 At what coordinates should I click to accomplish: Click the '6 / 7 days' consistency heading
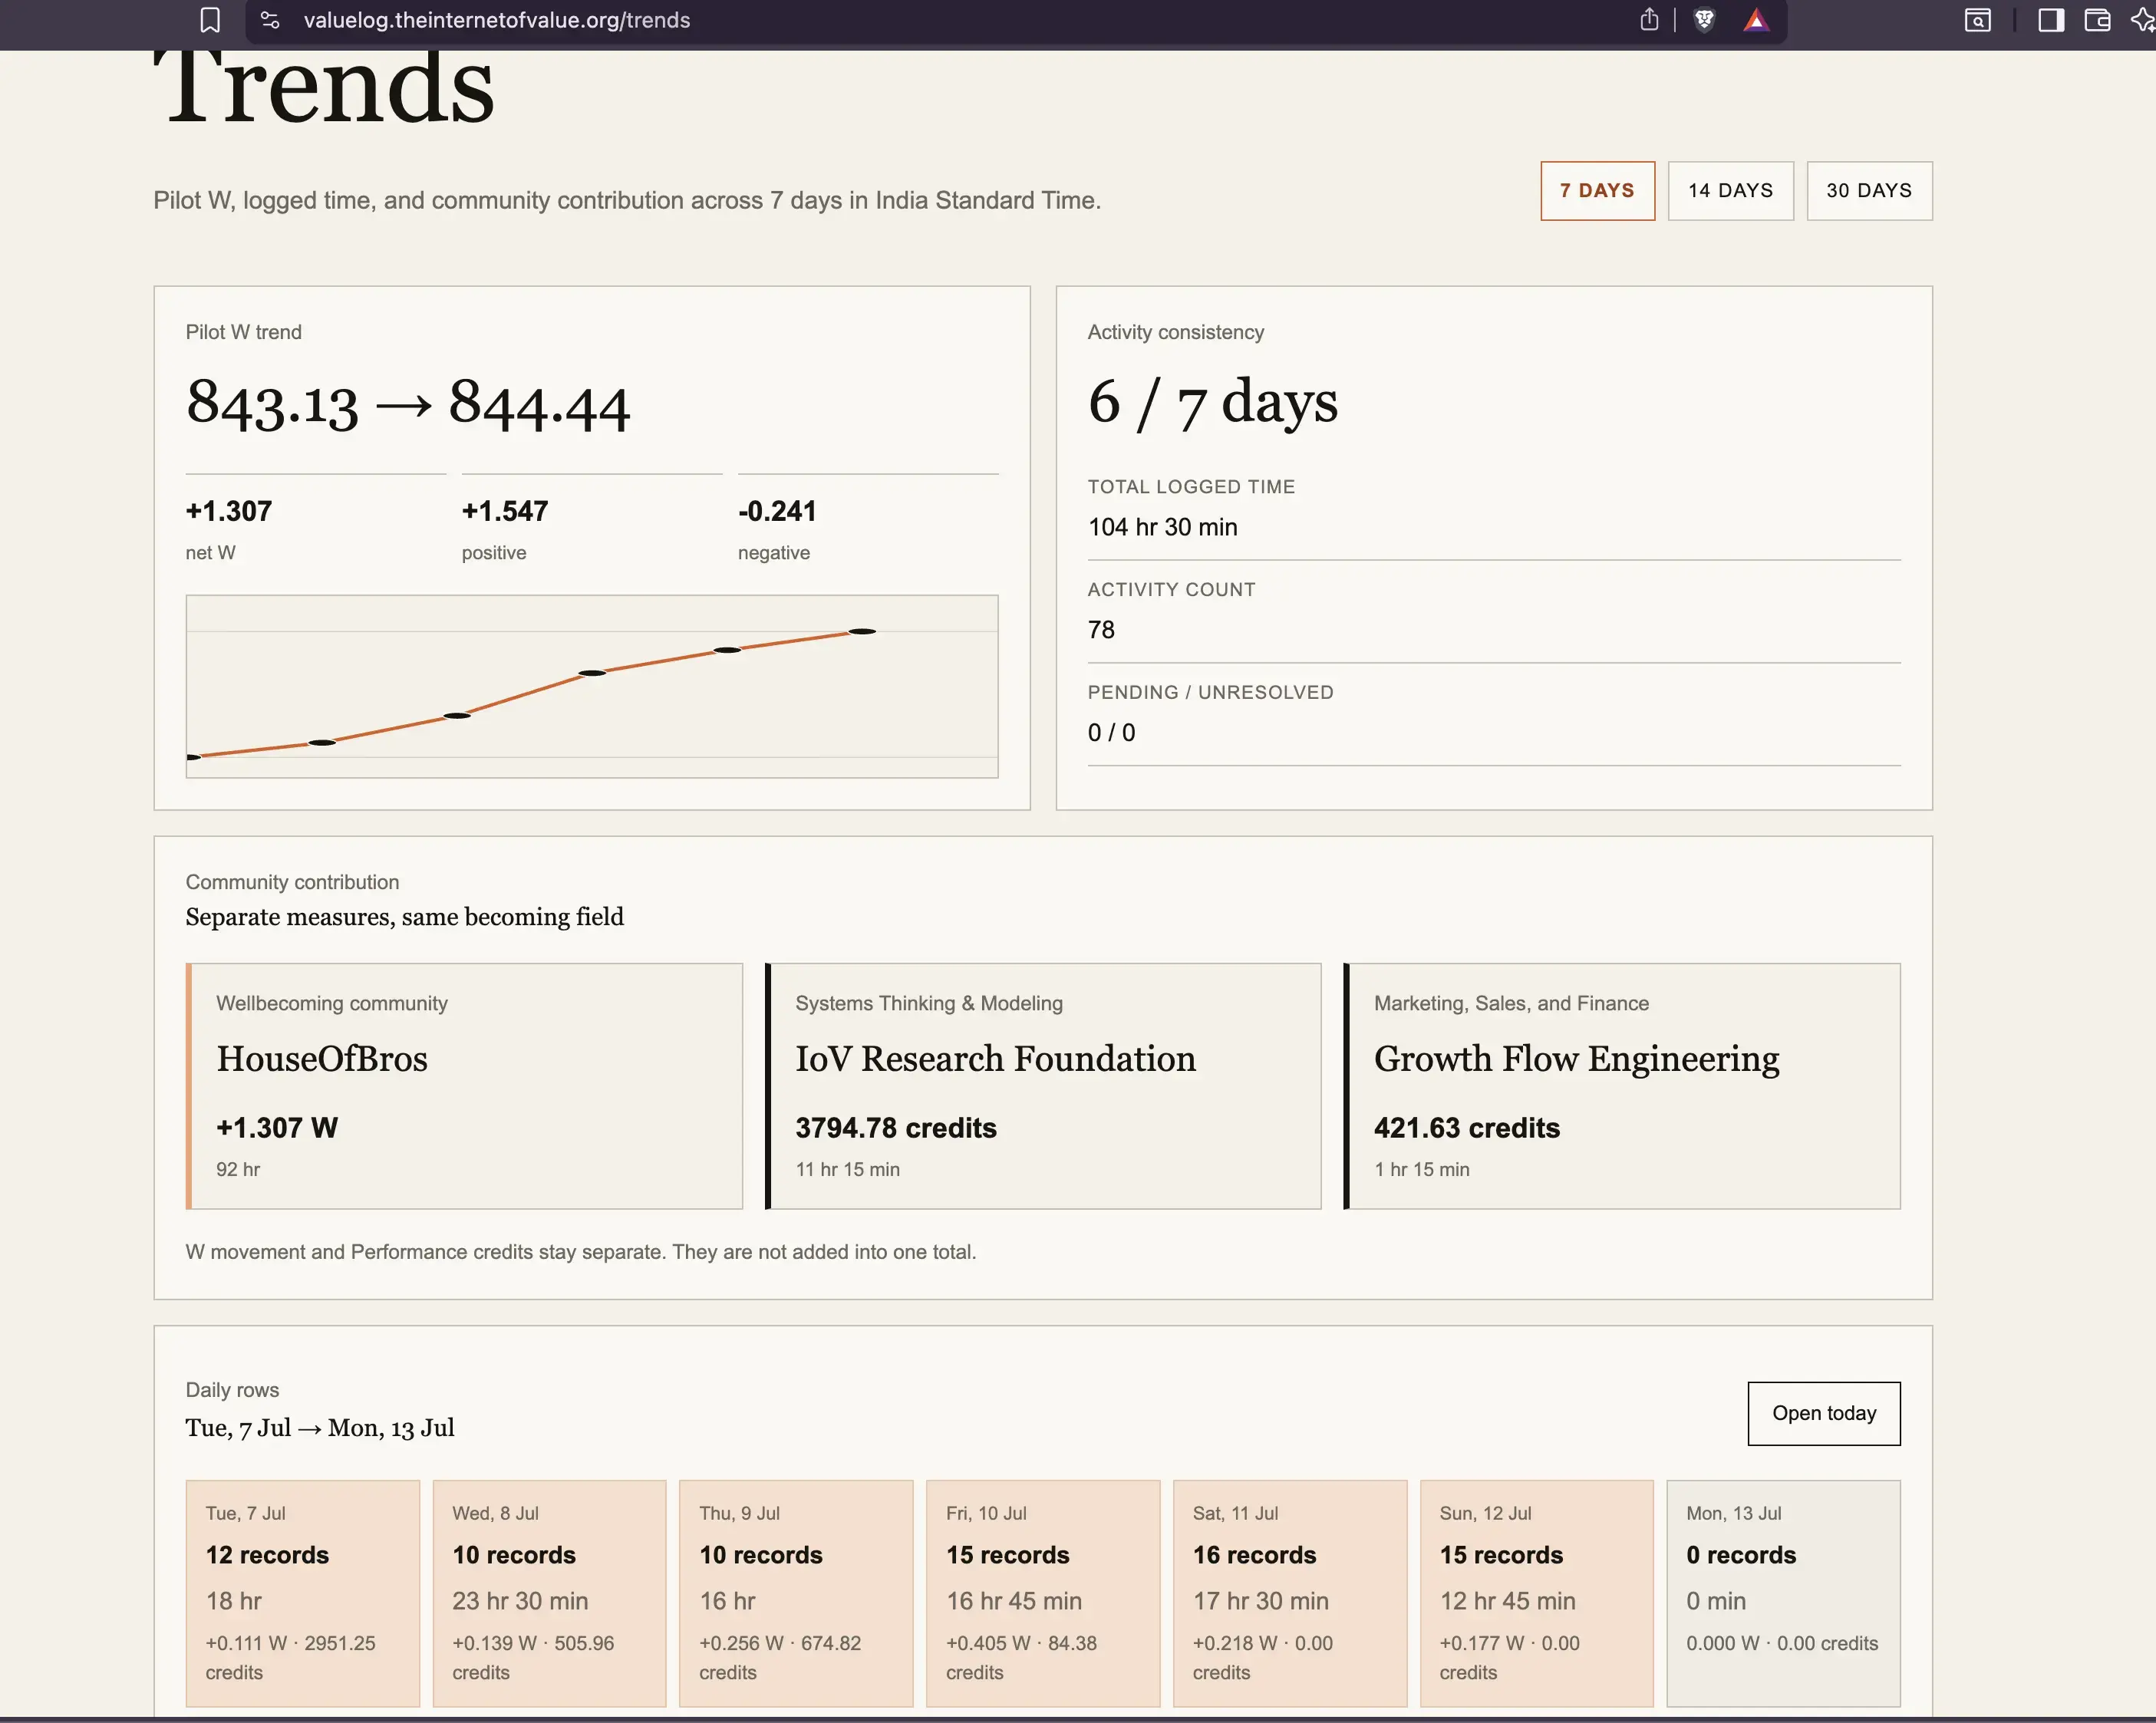(1212, 403)
